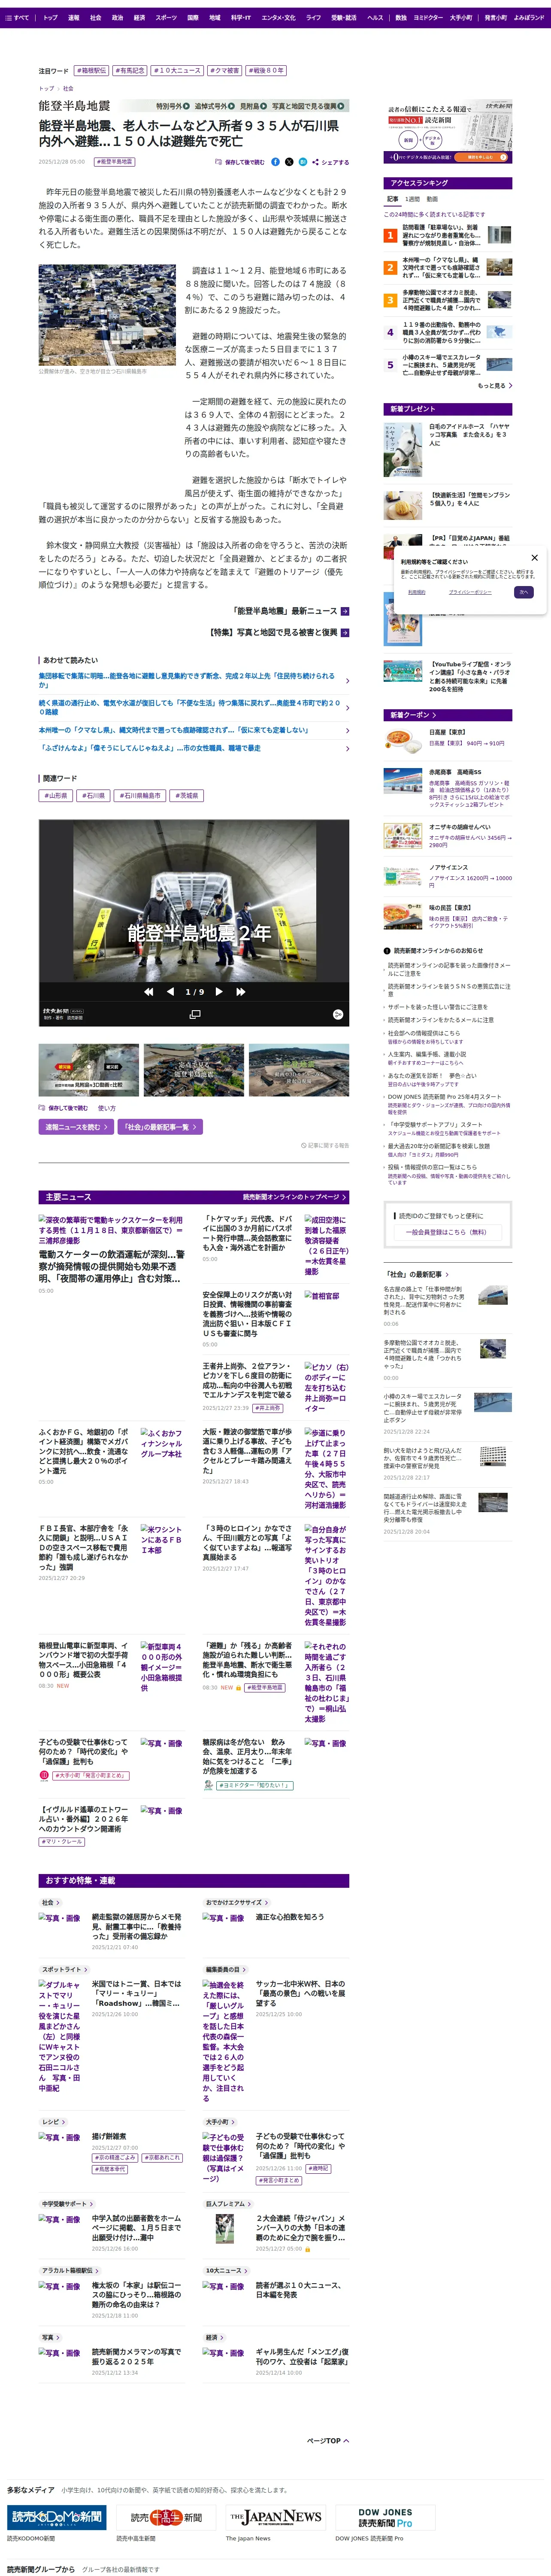Share the article on Facebook
Image resolution: width=551 pixels, height=2576 pixels.
click(x=275, y=162)
